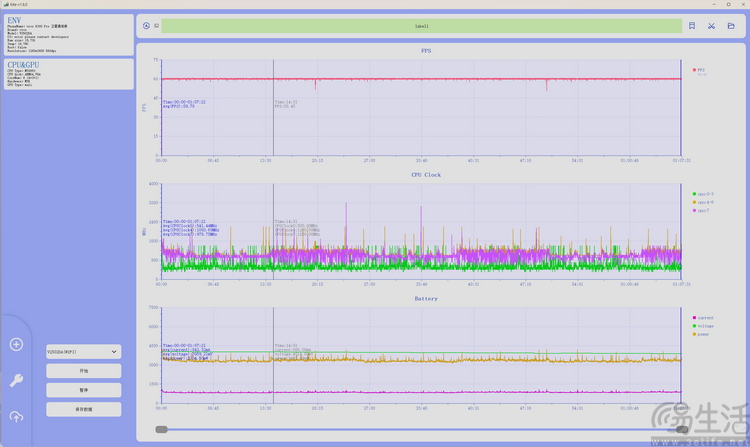Select the scissors cut icon
Image resolution: width=750 pixels, height=447 pixels.
click(712, 26)
